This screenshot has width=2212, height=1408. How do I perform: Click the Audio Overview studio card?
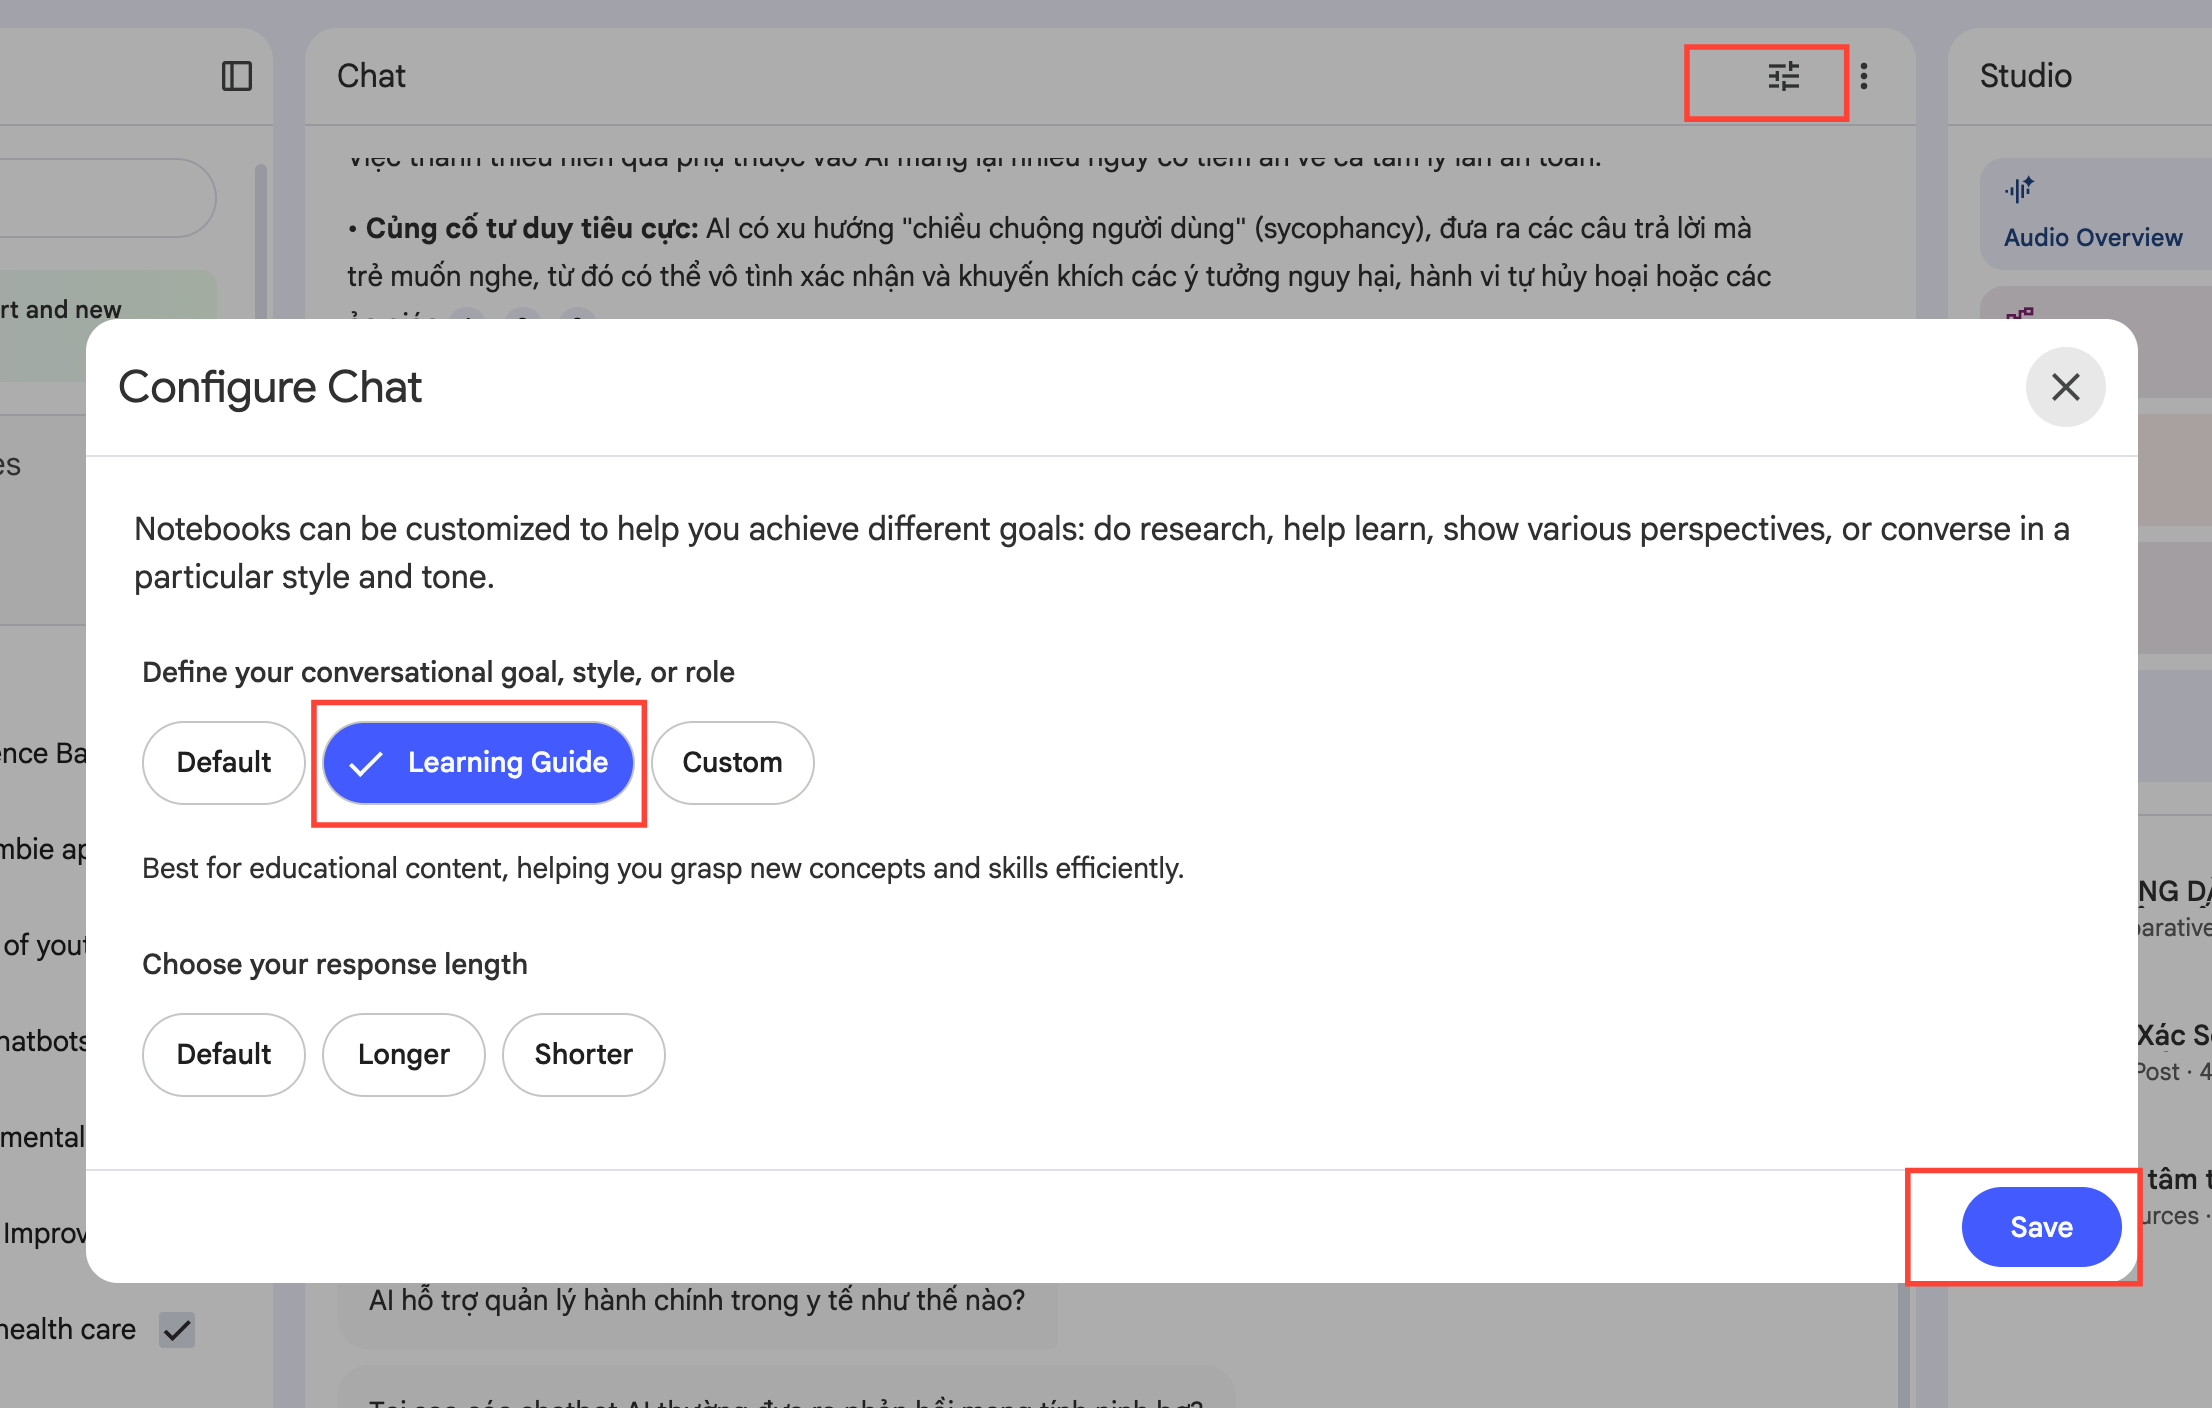[x=2092, y=237]
